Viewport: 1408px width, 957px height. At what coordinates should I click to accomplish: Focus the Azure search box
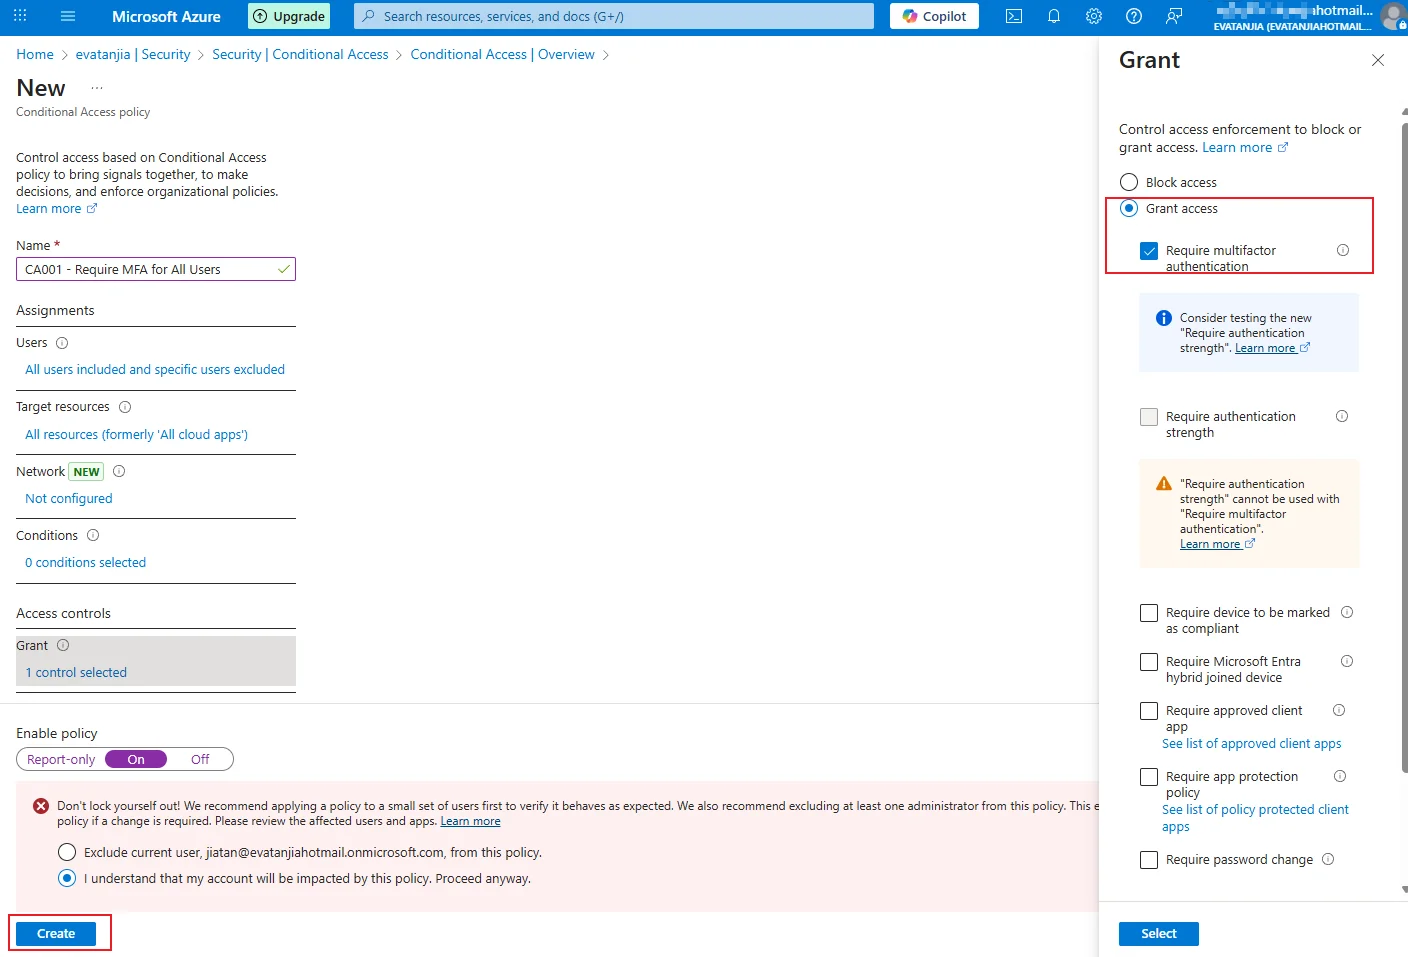614,16
